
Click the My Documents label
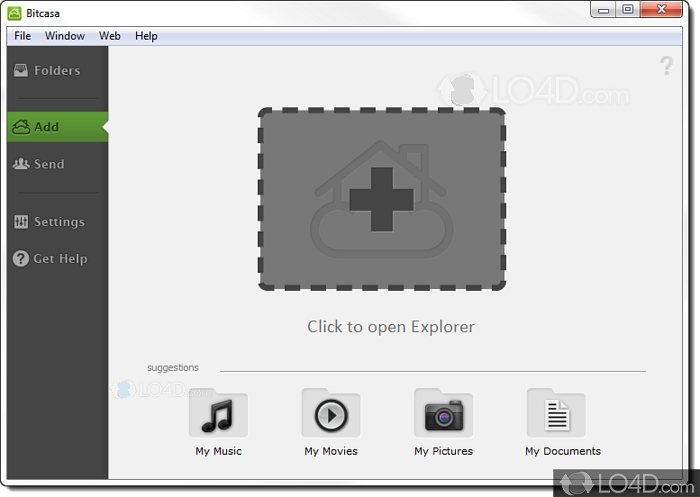click(563, 451)
